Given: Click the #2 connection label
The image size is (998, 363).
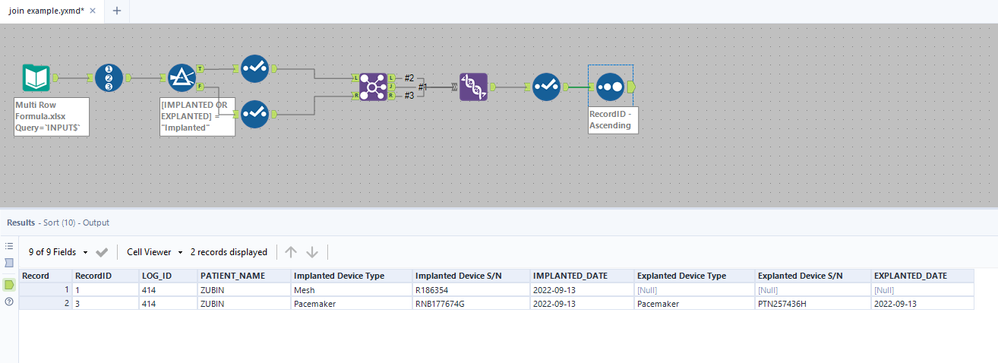Looking at the screenshot, I should pyautogui.click(x=409, y=77).
